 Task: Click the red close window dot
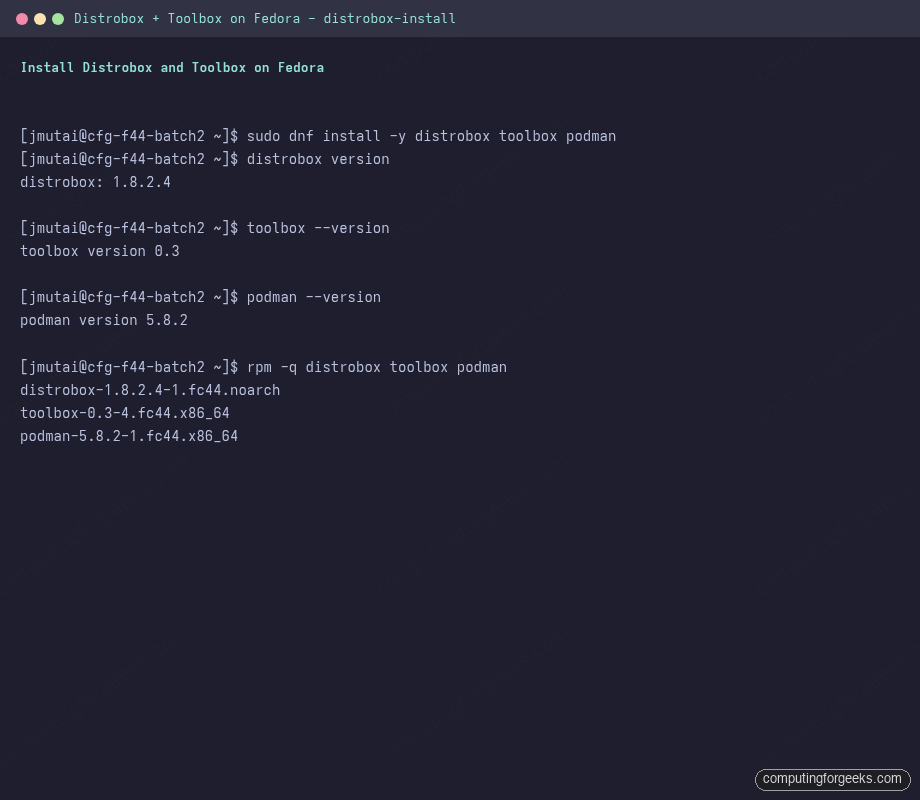[x=22, y=19]
